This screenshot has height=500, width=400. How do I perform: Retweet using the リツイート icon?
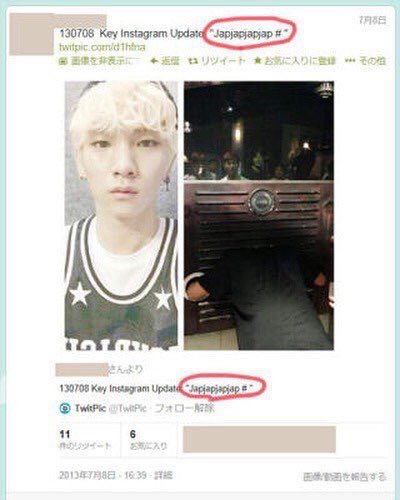point(193,61)
